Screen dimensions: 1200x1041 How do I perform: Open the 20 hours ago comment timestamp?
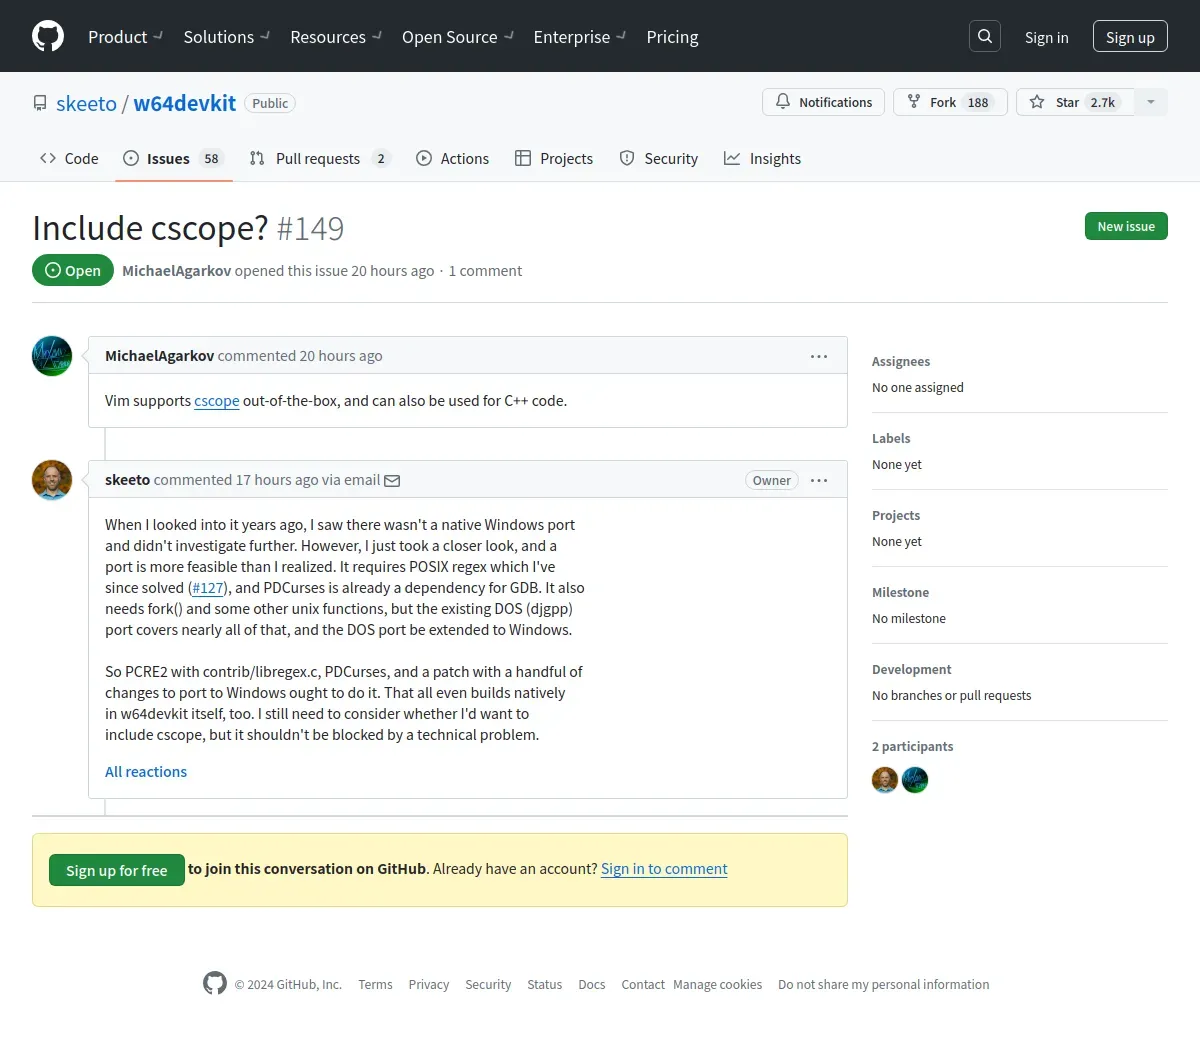coord(341,355)
